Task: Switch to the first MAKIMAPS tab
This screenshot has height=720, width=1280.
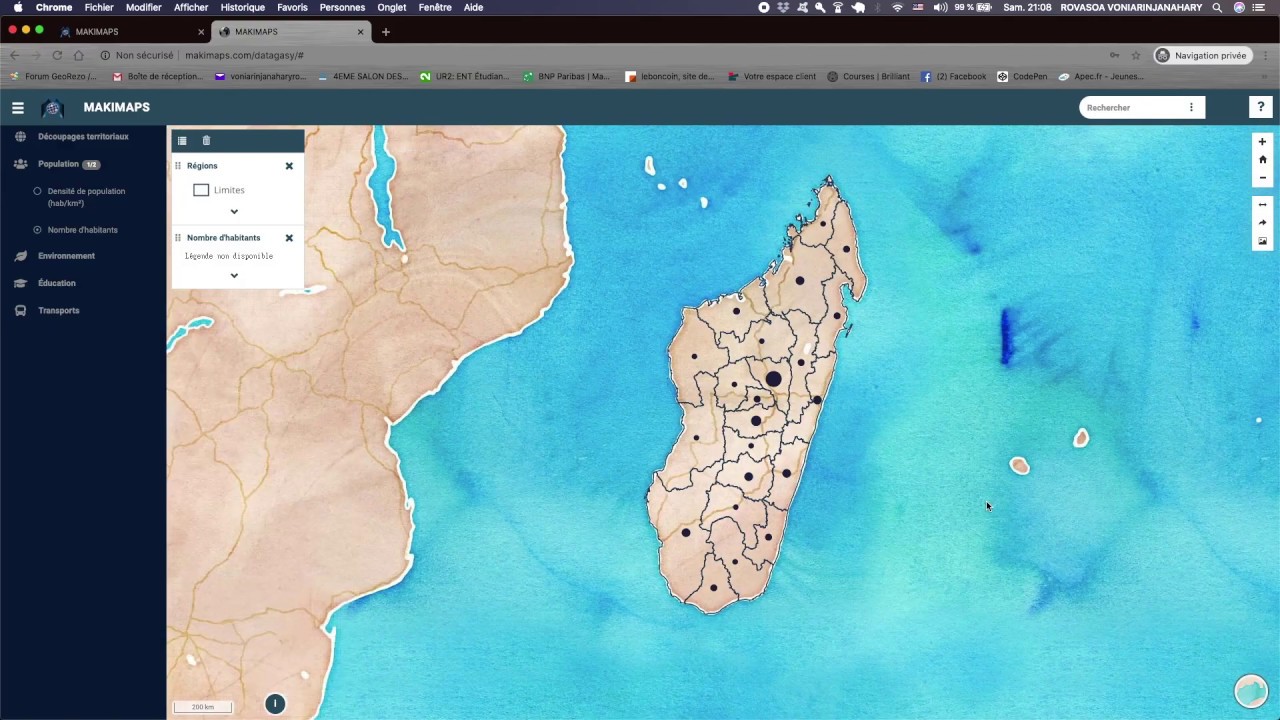Action: (x=130, y=32)
